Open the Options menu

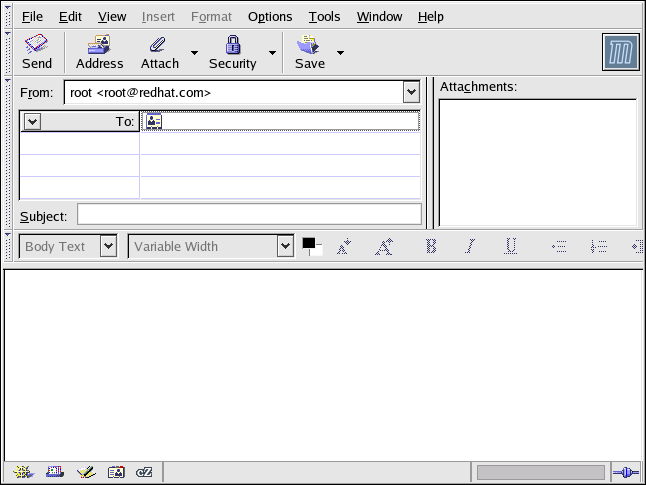click(x=269, y=16)
